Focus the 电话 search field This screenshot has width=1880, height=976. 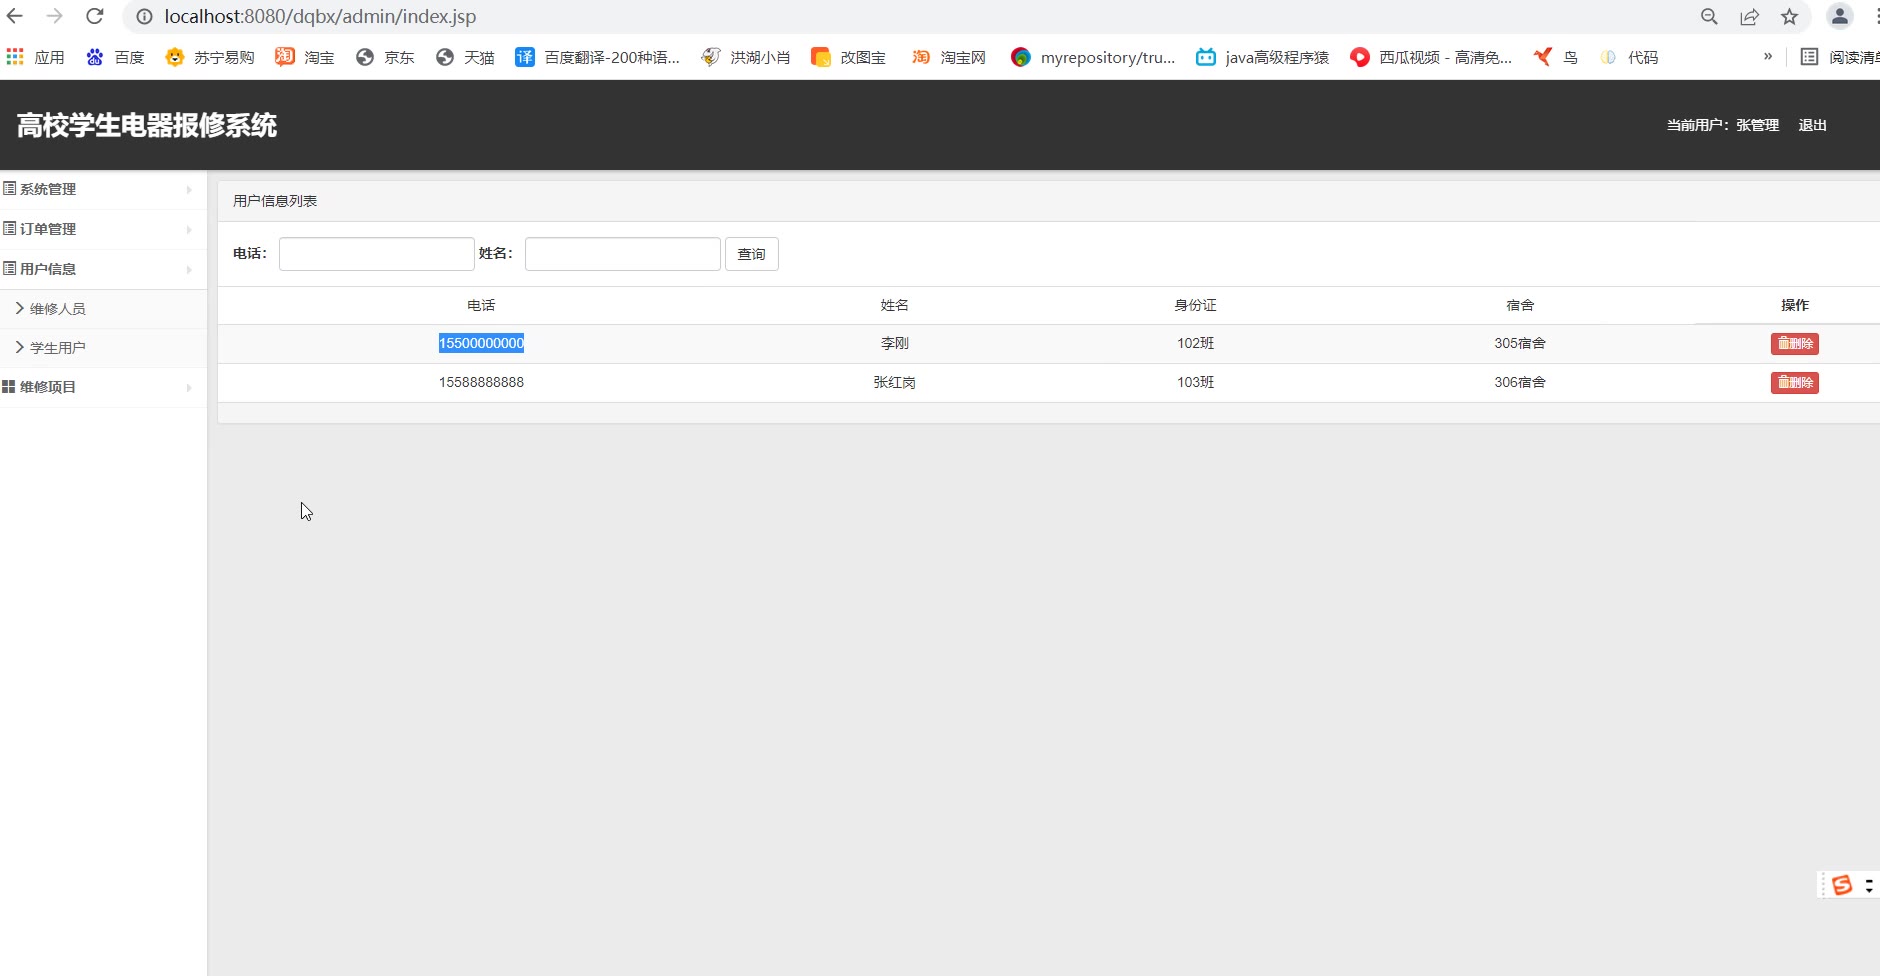376,254
